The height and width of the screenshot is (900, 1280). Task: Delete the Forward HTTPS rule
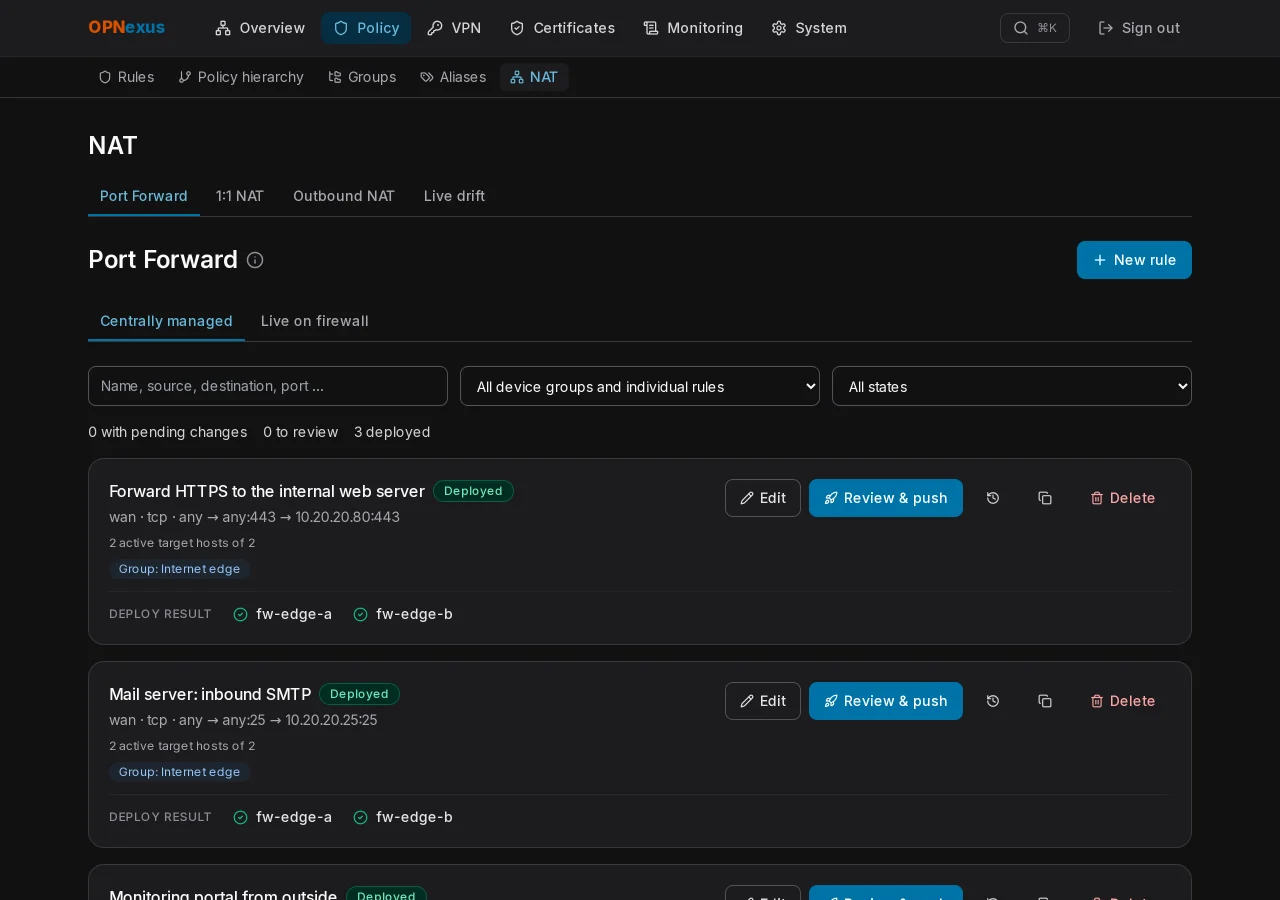click(x=1123, y=498)
